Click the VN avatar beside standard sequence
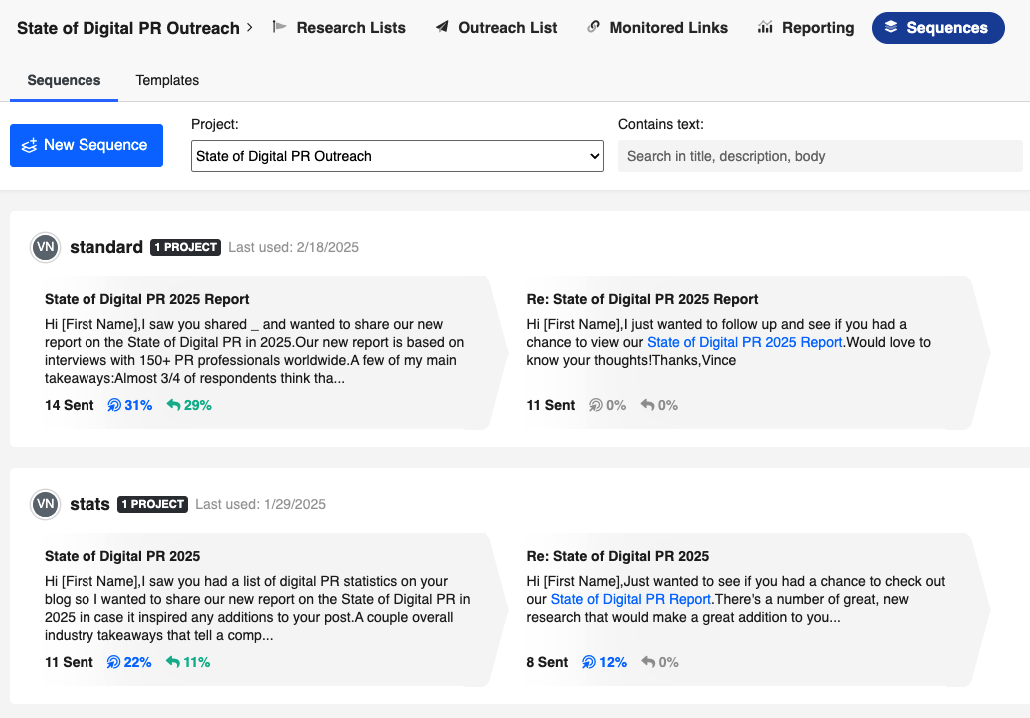Viewport: 1030px width, 718px height. [x=45, y=247]
